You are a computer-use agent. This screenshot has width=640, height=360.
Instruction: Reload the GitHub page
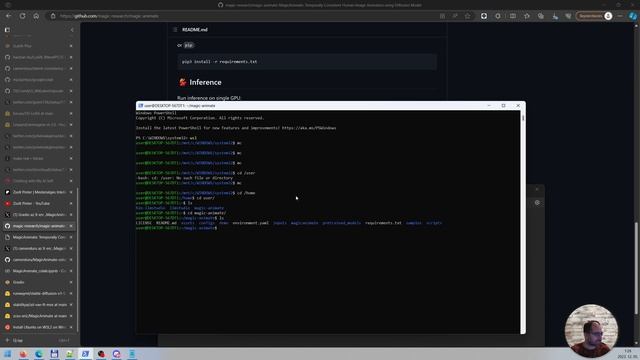click(x=22, y=16)
